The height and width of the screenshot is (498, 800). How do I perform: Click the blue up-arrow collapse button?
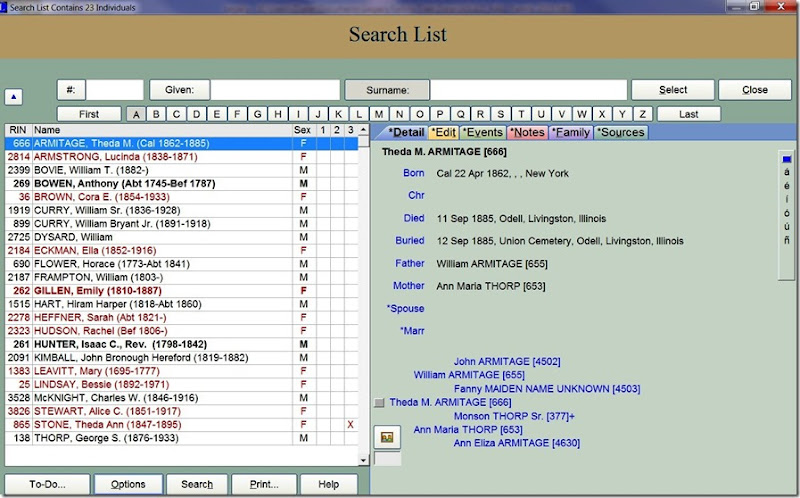click(14, 96)
